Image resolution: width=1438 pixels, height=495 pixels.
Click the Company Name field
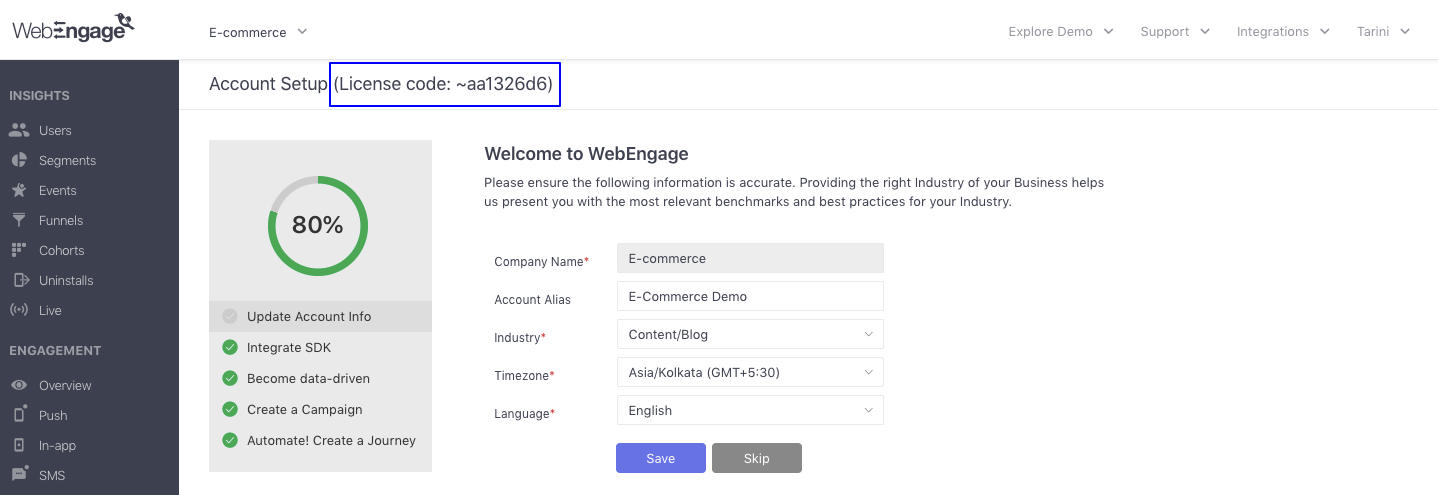click(750, 258)
